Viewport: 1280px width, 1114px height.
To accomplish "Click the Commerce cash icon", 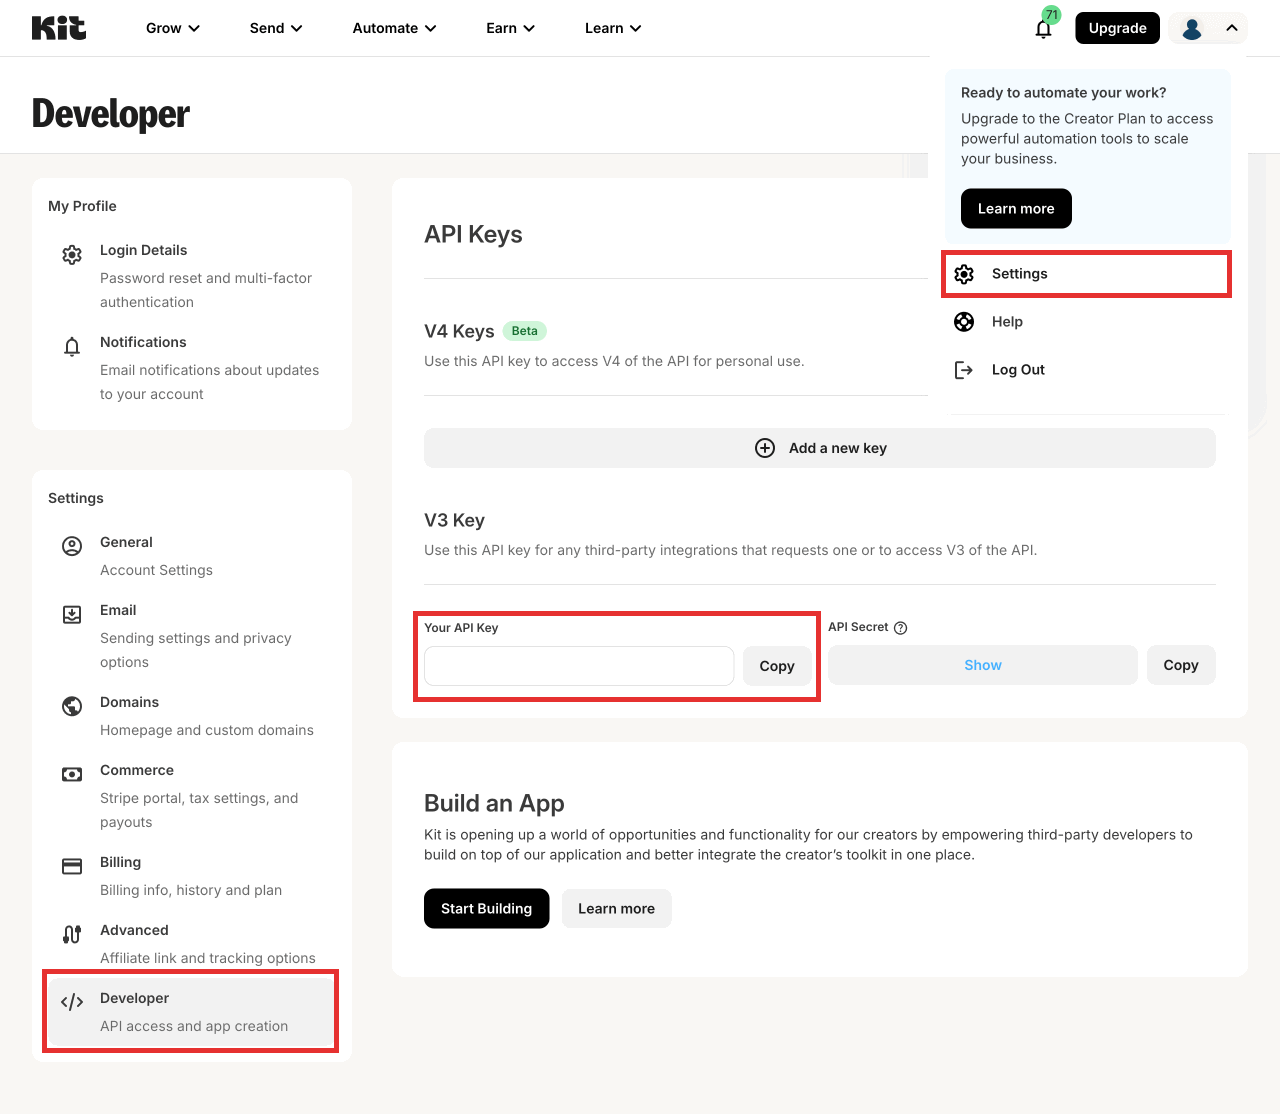I will (72, 774).
